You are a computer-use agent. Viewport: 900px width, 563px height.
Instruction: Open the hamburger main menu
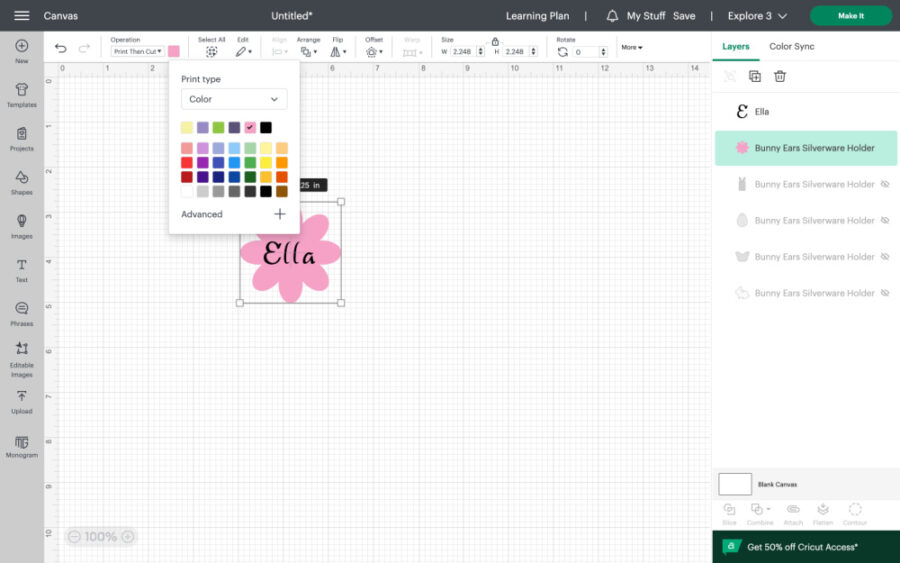click(21, 16)
